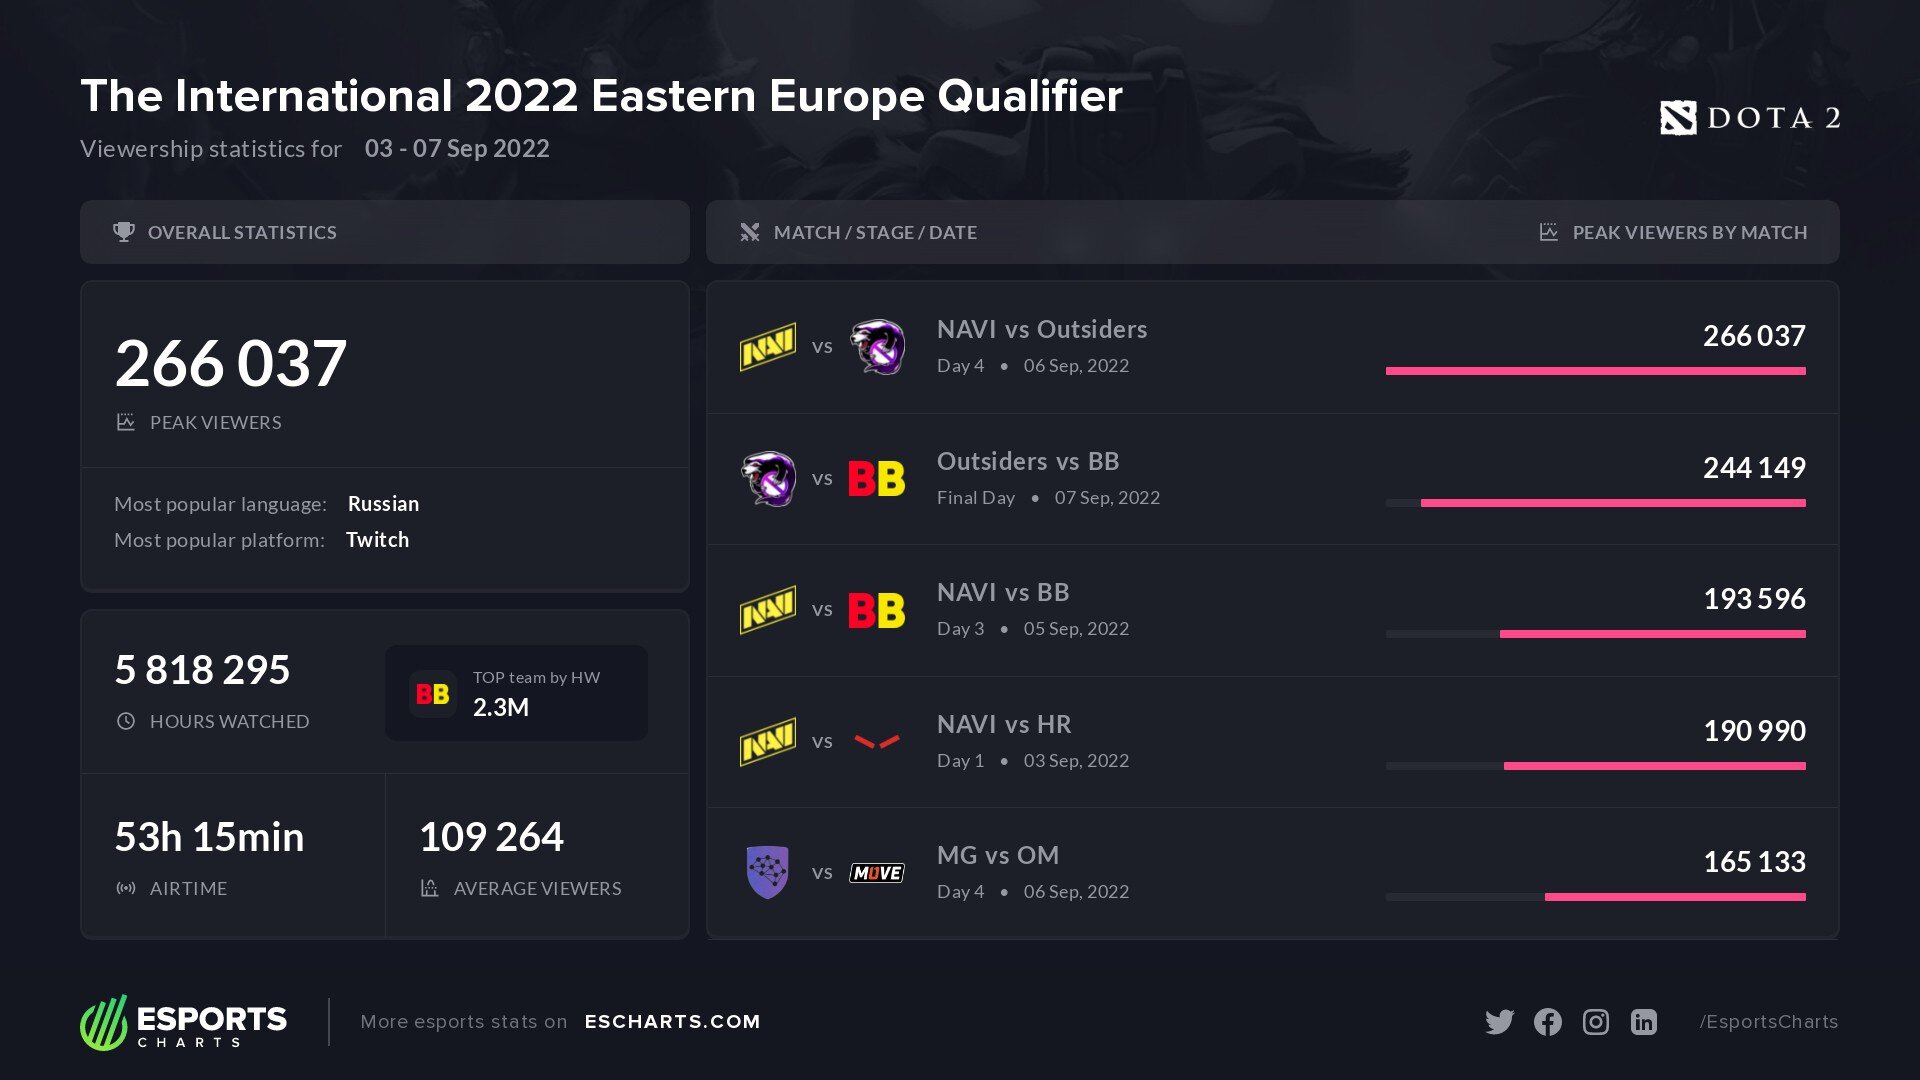Click the Instagram icon
The width and height of the screenshot is (1920, 1080).
(x=1595, y=1022)
